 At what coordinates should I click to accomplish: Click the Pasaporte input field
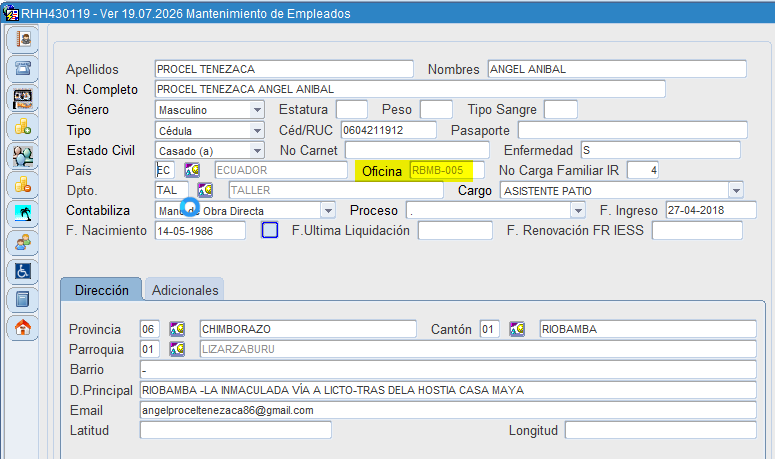click(633, 130)
